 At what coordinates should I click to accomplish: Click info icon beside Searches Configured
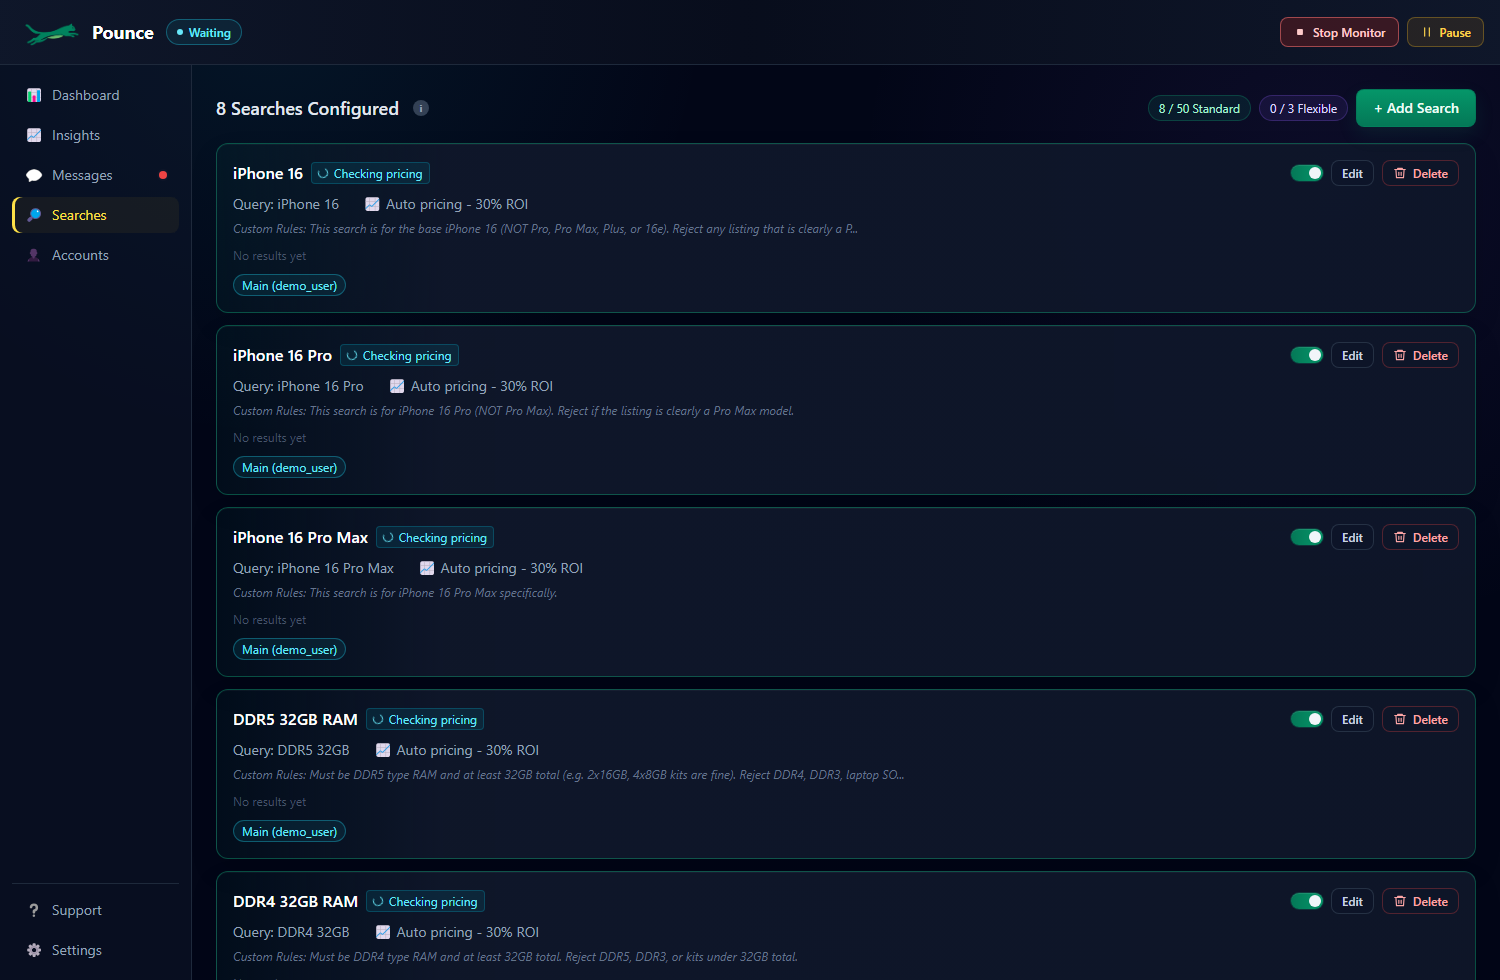click(x=421, y=108)
